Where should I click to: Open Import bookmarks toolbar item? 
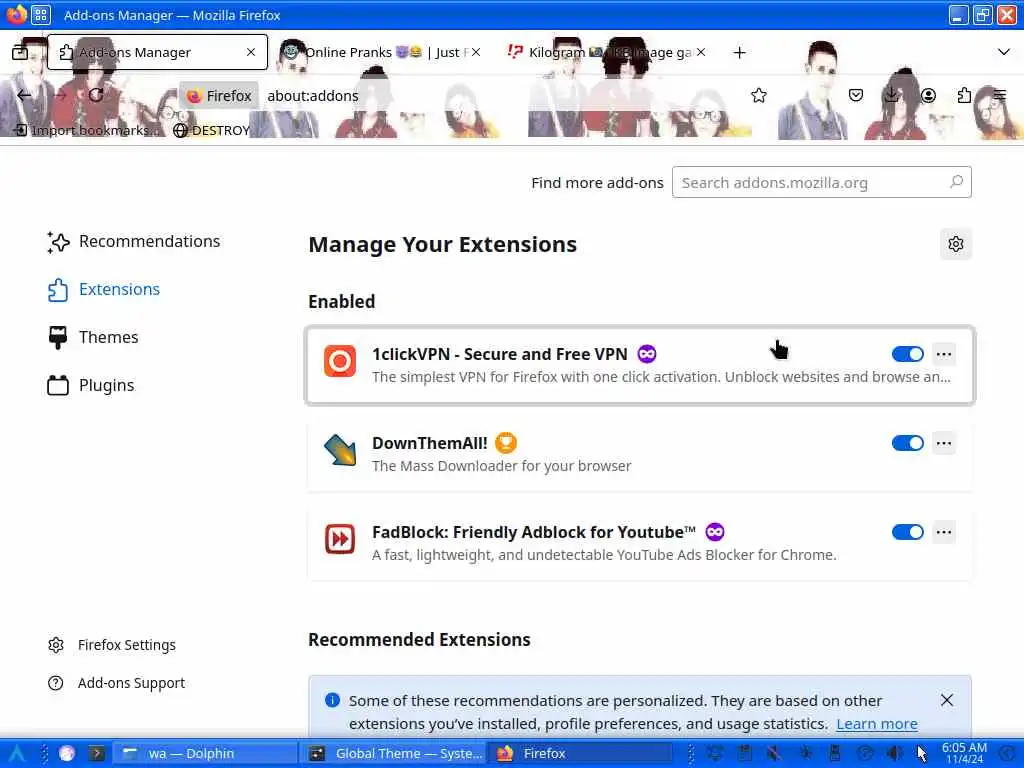[x=87, y=130]
